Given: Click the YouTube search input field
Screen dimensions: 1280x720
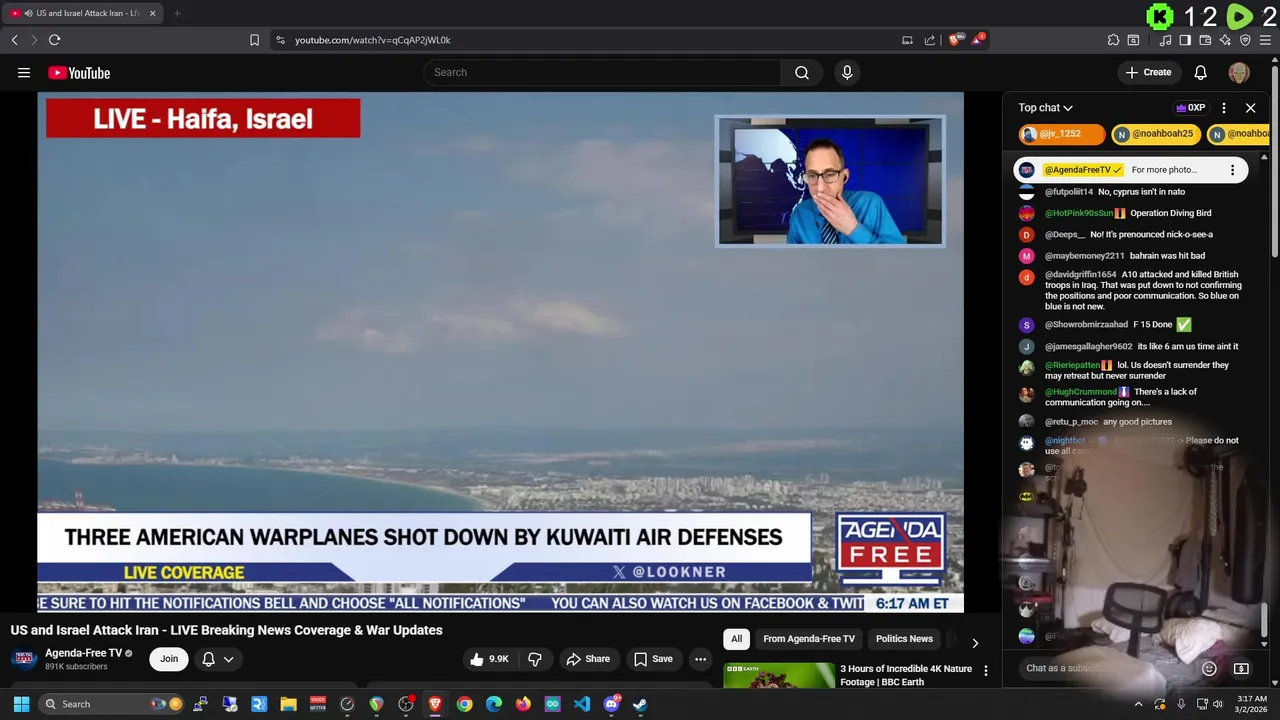Looking at the screenshot, I should (602, 72).
